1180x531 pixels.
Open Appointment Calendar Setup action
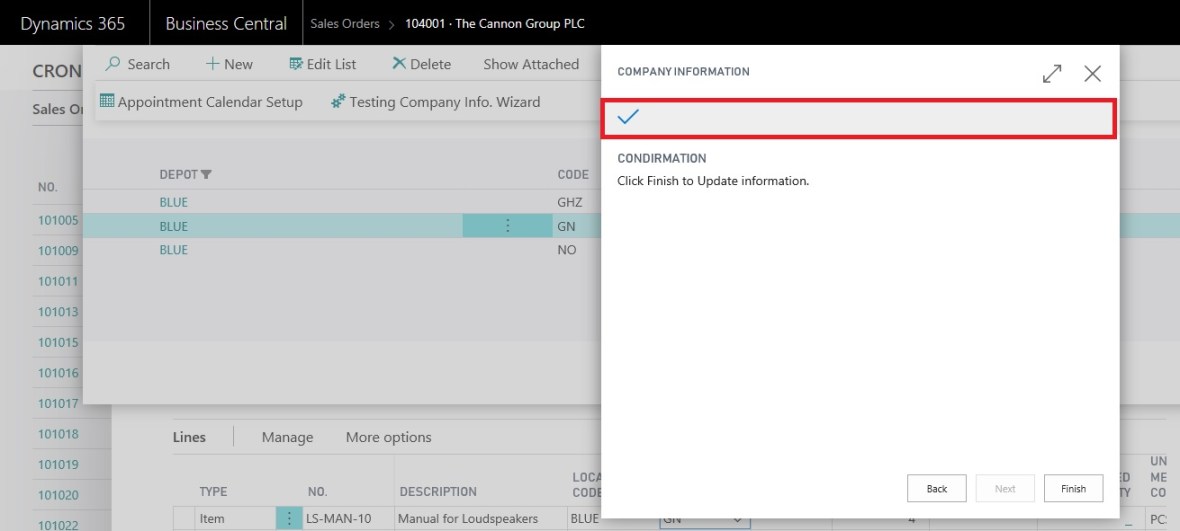pyautogui.click(x=201, y=102)
